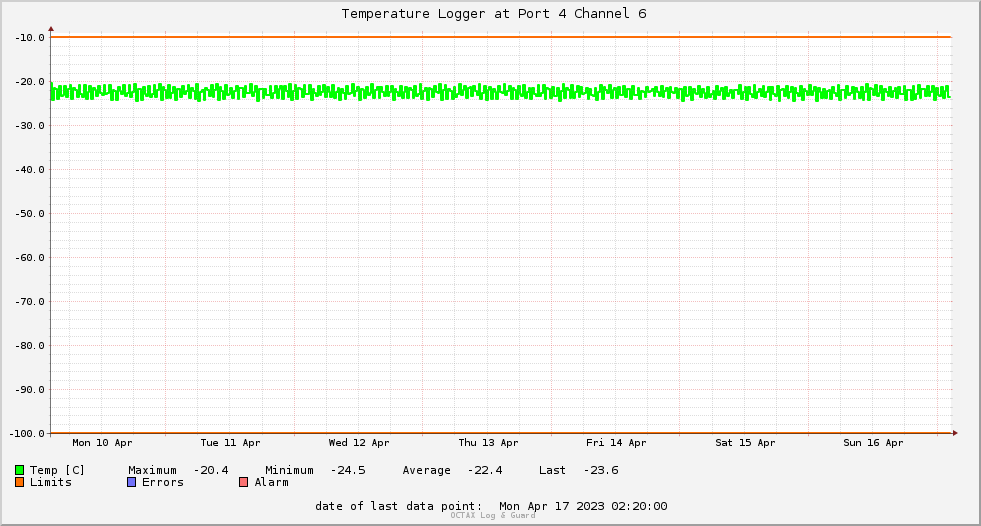Click the -40.0 y-axis label

pyautogui.click(x=30, y=169)
